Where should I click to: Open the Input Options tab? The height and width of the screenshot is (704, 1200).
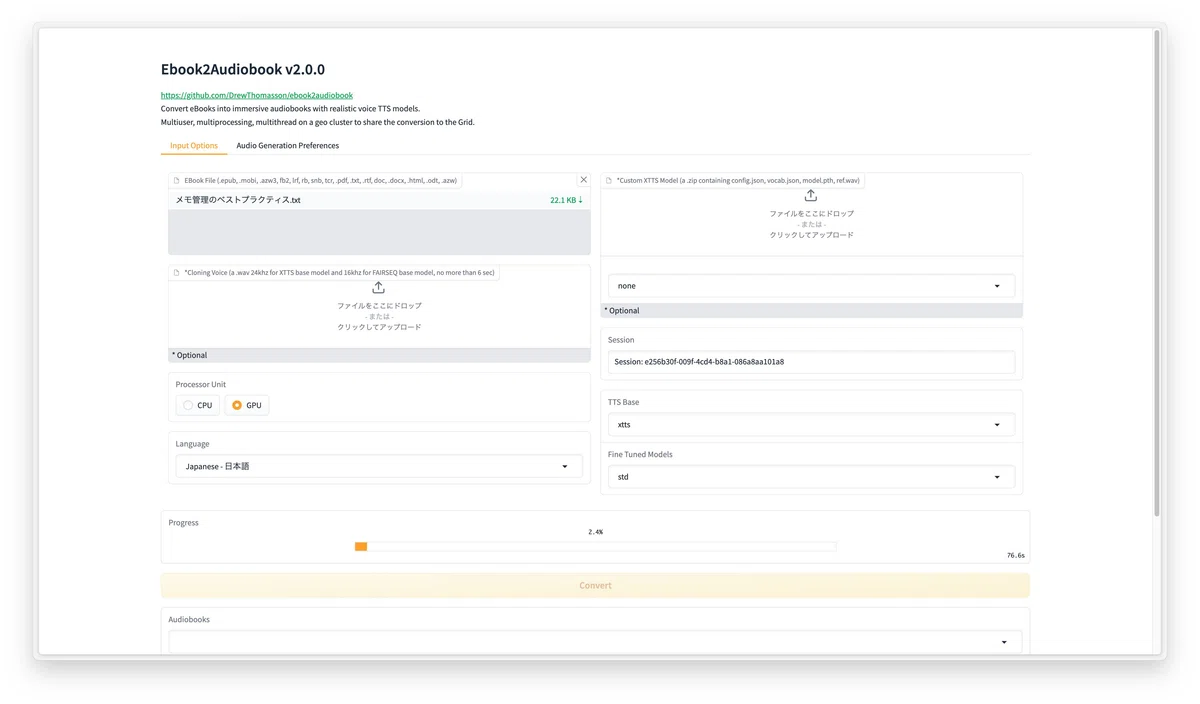pyautogui.click(x=194, y=146)
